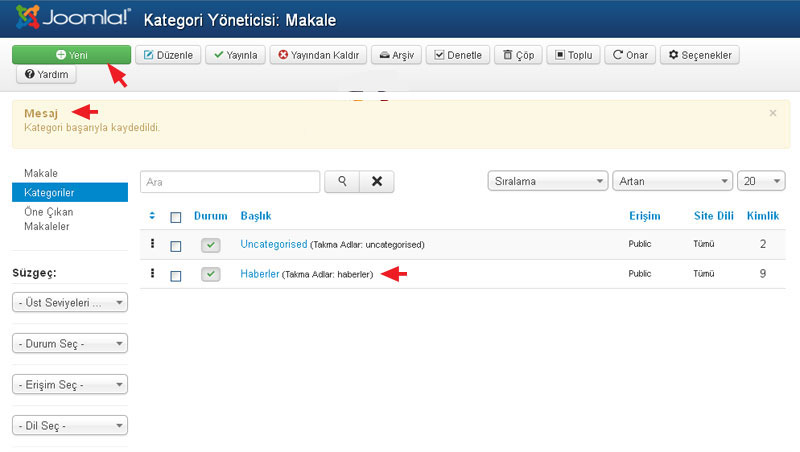Sort by Durum column
The image size is (800, 452).
pyautogui.click(x=210, y=216)
